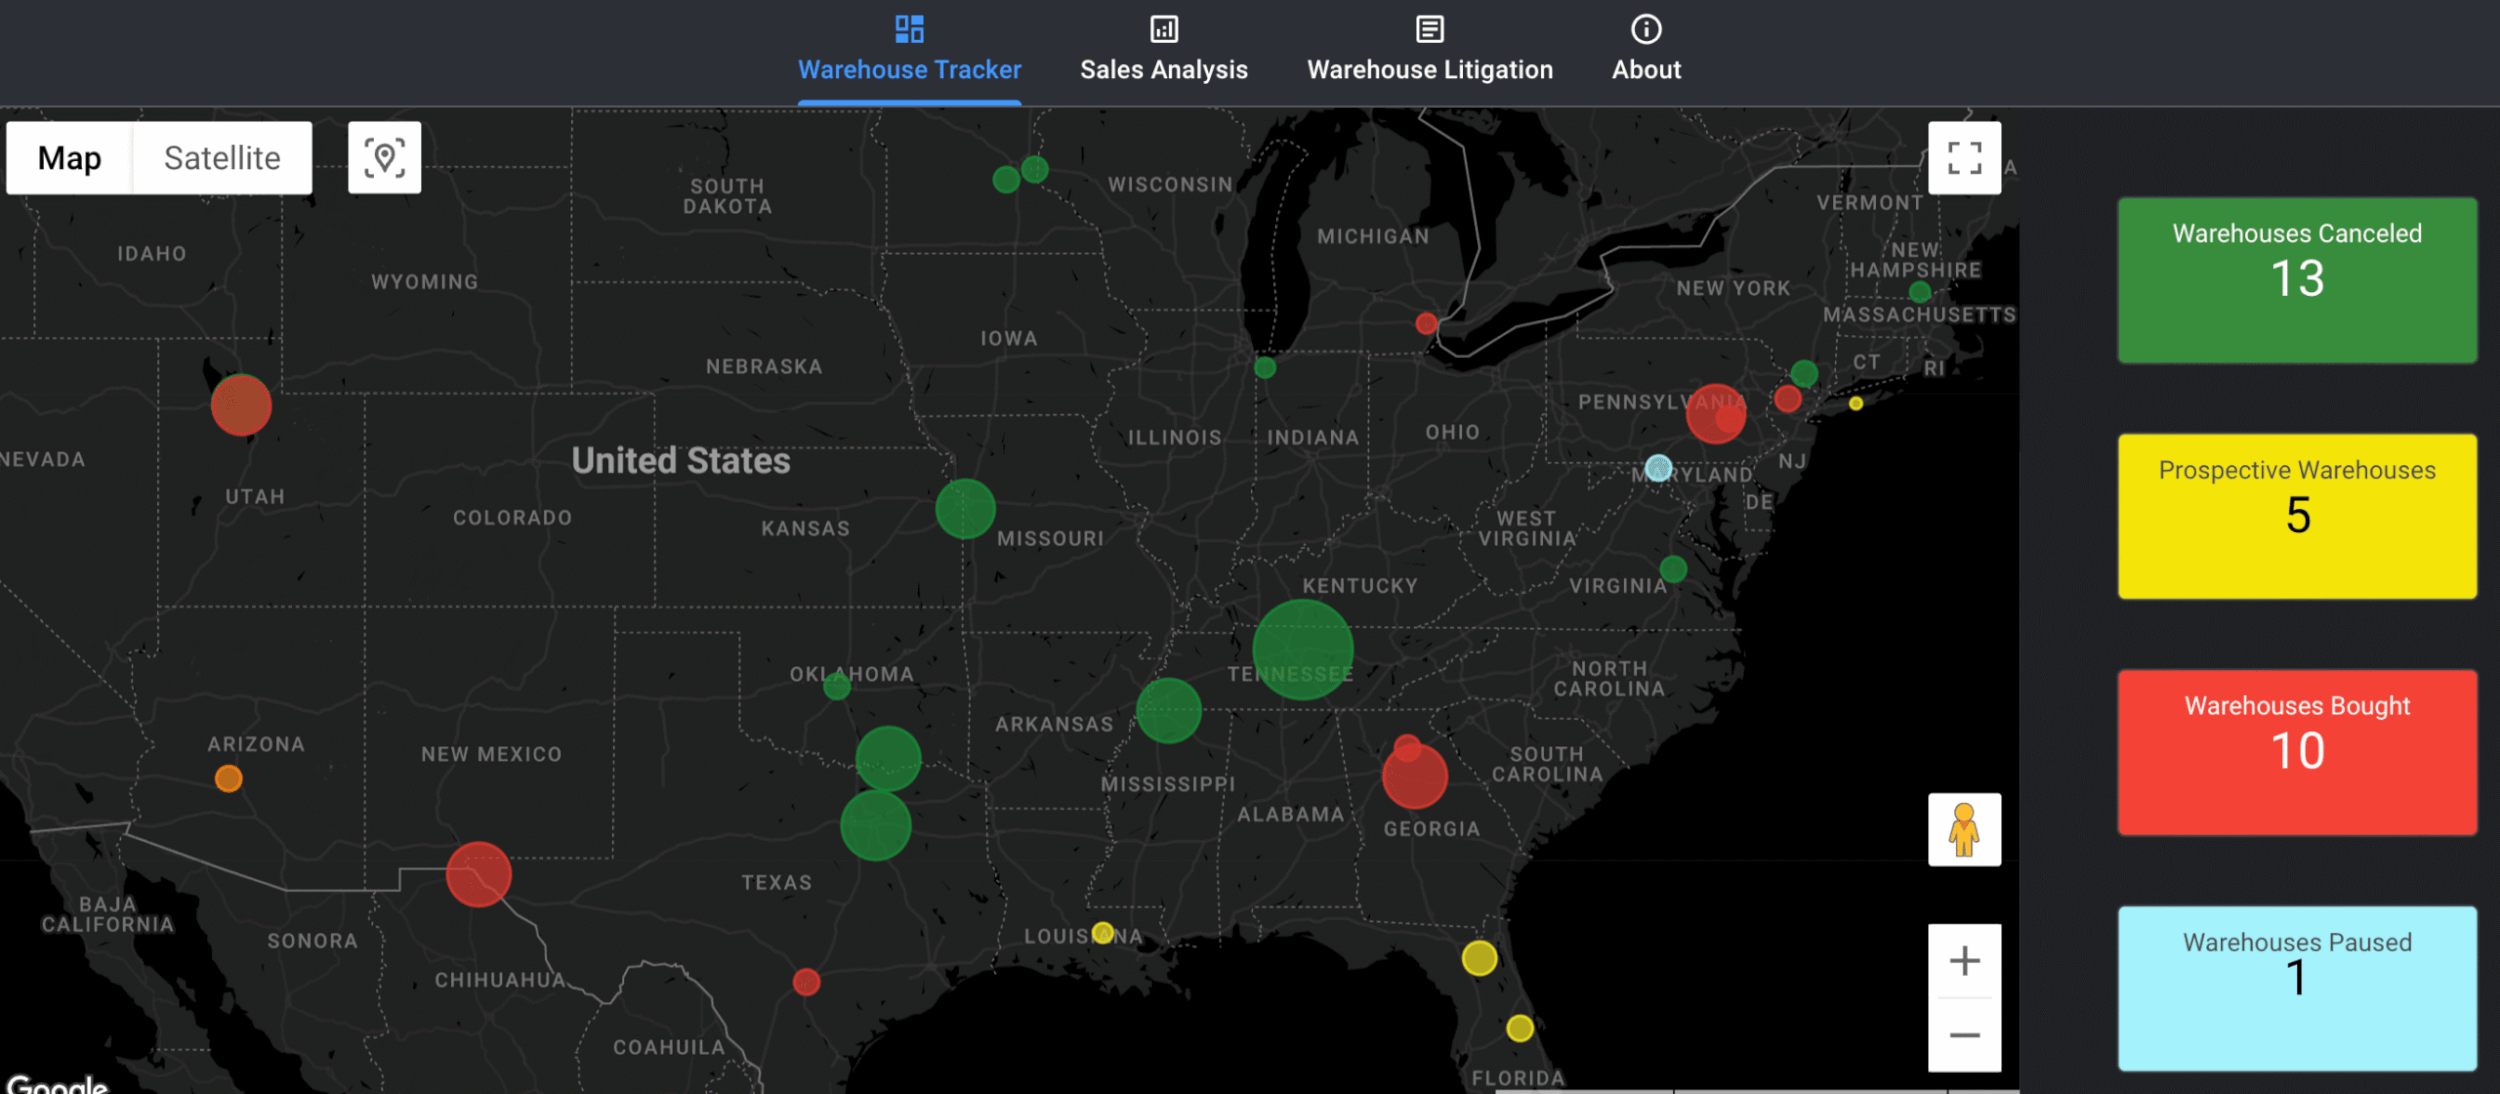Click the Prospective Warehouses yellow card
The image size is (2500, 1094).
coord(2297,516)
